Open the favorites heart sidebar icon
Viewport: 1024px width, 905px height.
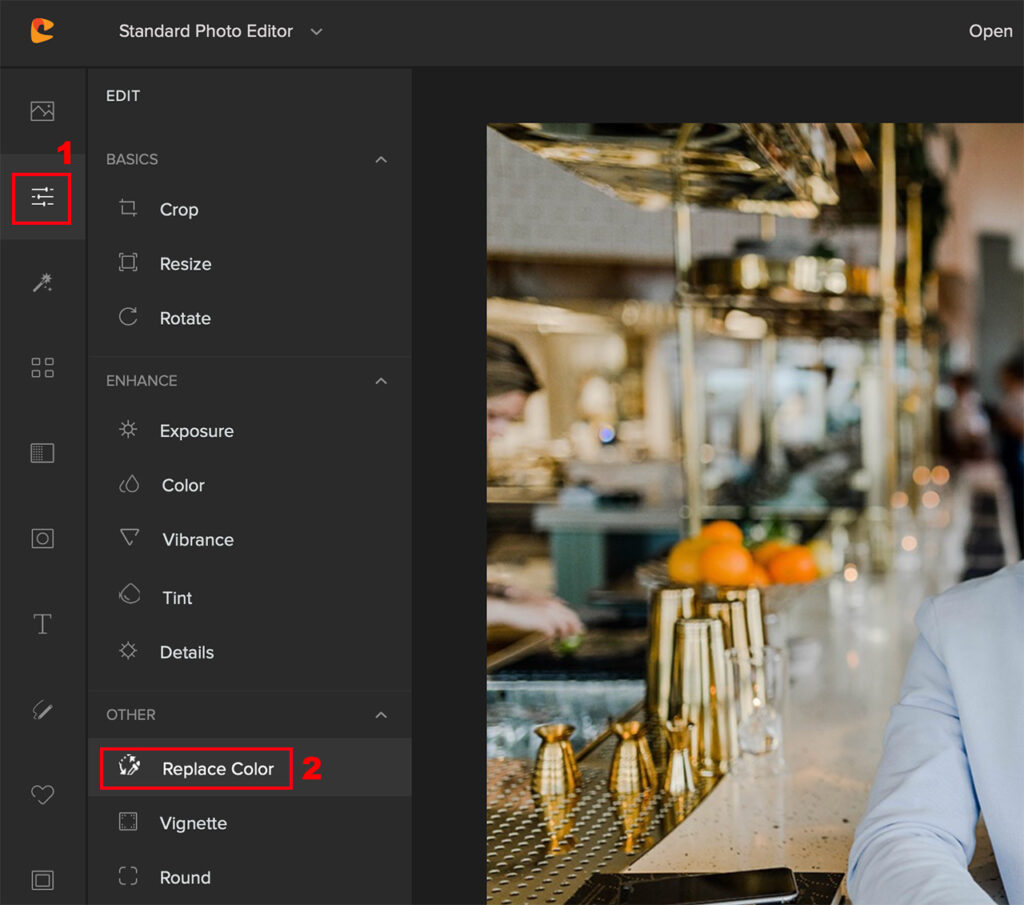coord(42,795)
